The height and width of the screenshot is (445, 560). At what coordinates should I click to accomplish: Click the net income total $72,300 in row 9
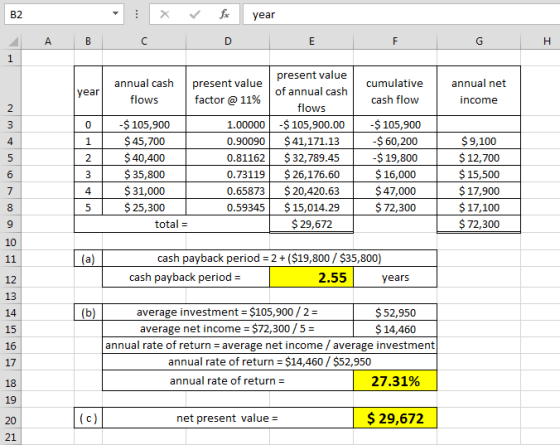479,224
